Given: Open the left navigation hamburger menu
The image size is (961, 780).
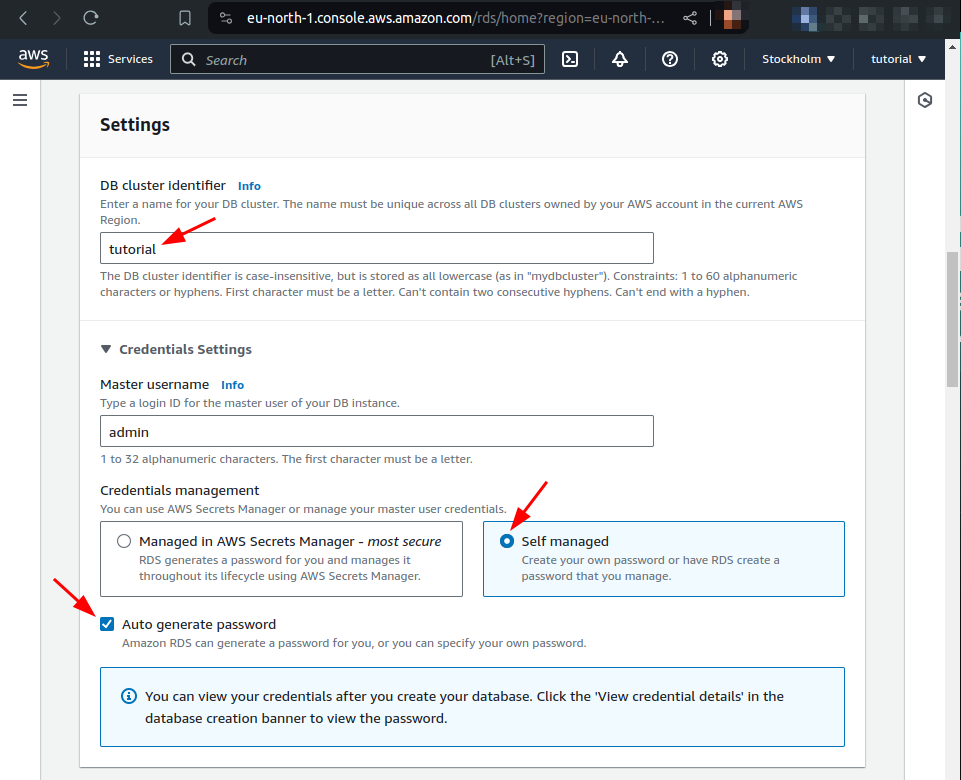Looking at the screenshot, I should click(20, 100).
